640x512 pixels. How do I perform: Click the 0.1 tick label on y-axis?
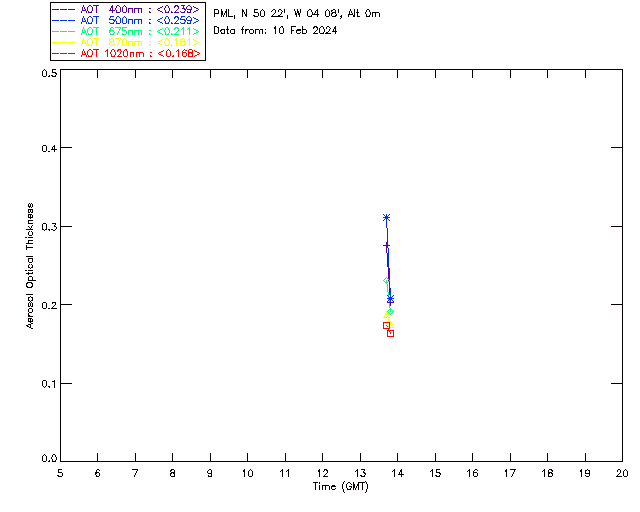pyautogui.click(x=49, y=384)
